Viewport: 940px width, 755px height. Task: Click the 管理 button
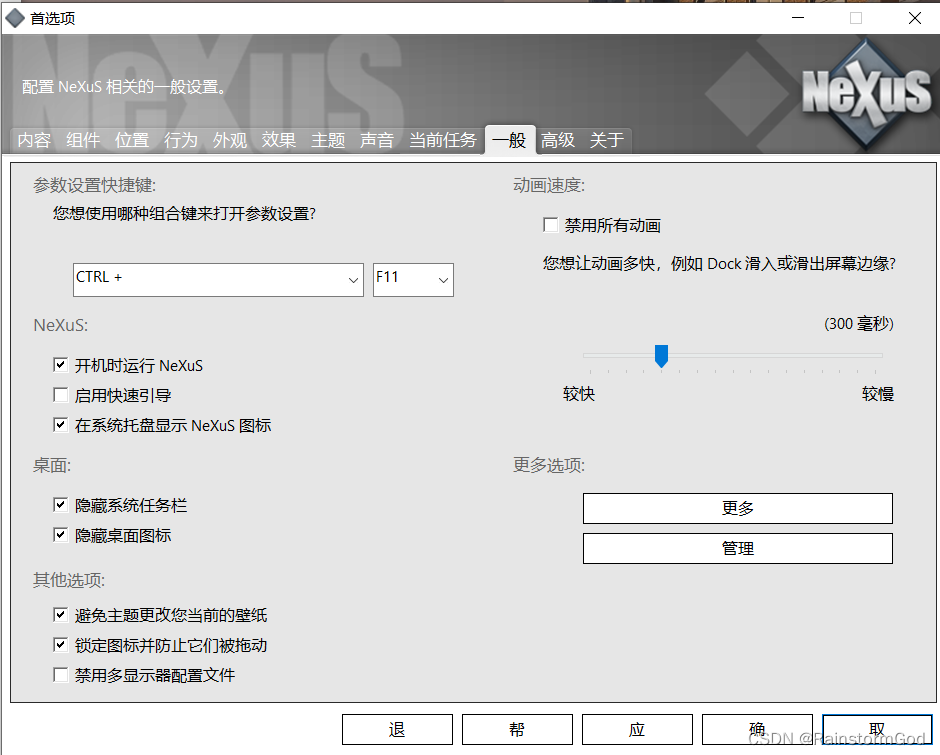(x=738, y=548)
